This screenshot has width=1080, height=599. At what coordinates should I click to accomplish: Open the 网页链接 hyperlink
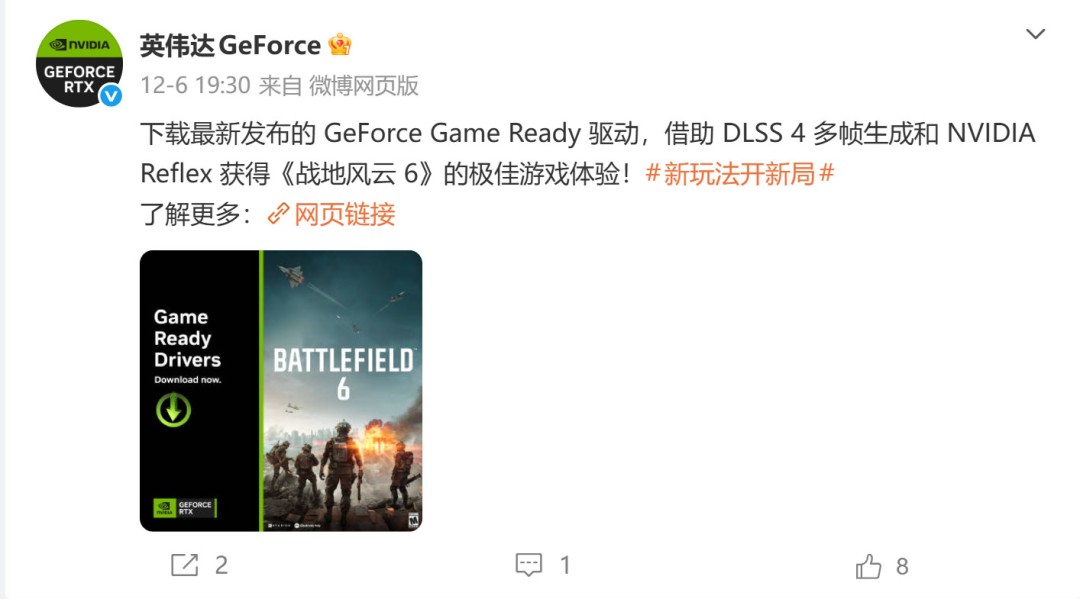[x=342, y=214]
